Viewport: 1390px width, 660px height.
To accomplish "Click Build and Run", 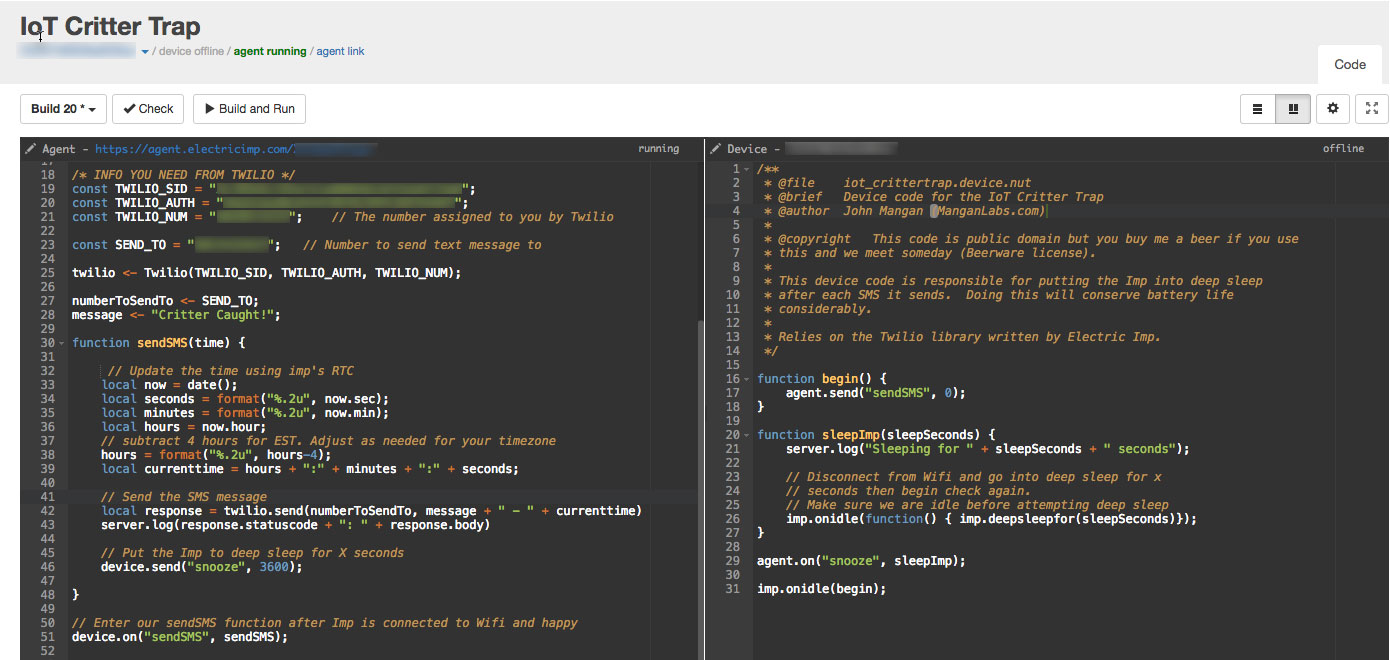I will pyautogui.click(x=249, y=109).
